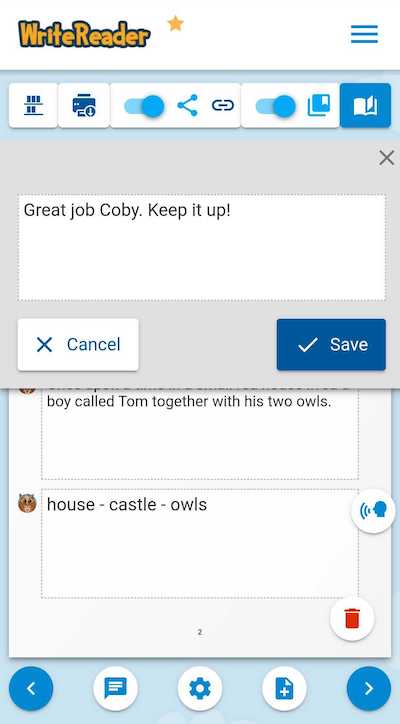The image size is (400, 724).
Task: Open the bookshelf grid view icon
Action: point(33,106)
